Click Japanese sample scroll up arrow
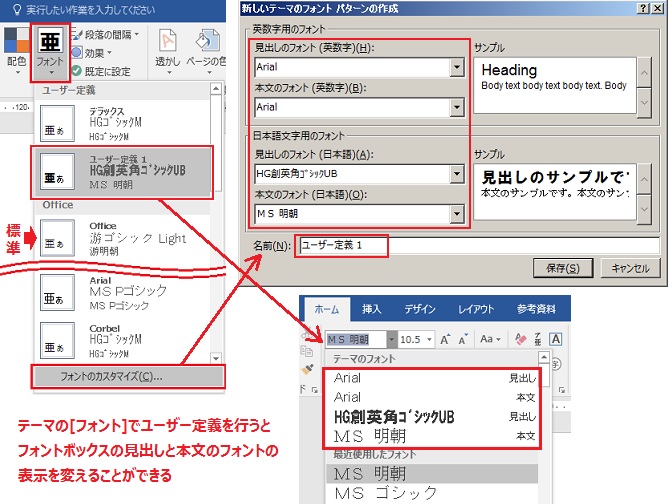Image resolution: width=668 pixels, height=504 pixels. click(x=645, y=179)
